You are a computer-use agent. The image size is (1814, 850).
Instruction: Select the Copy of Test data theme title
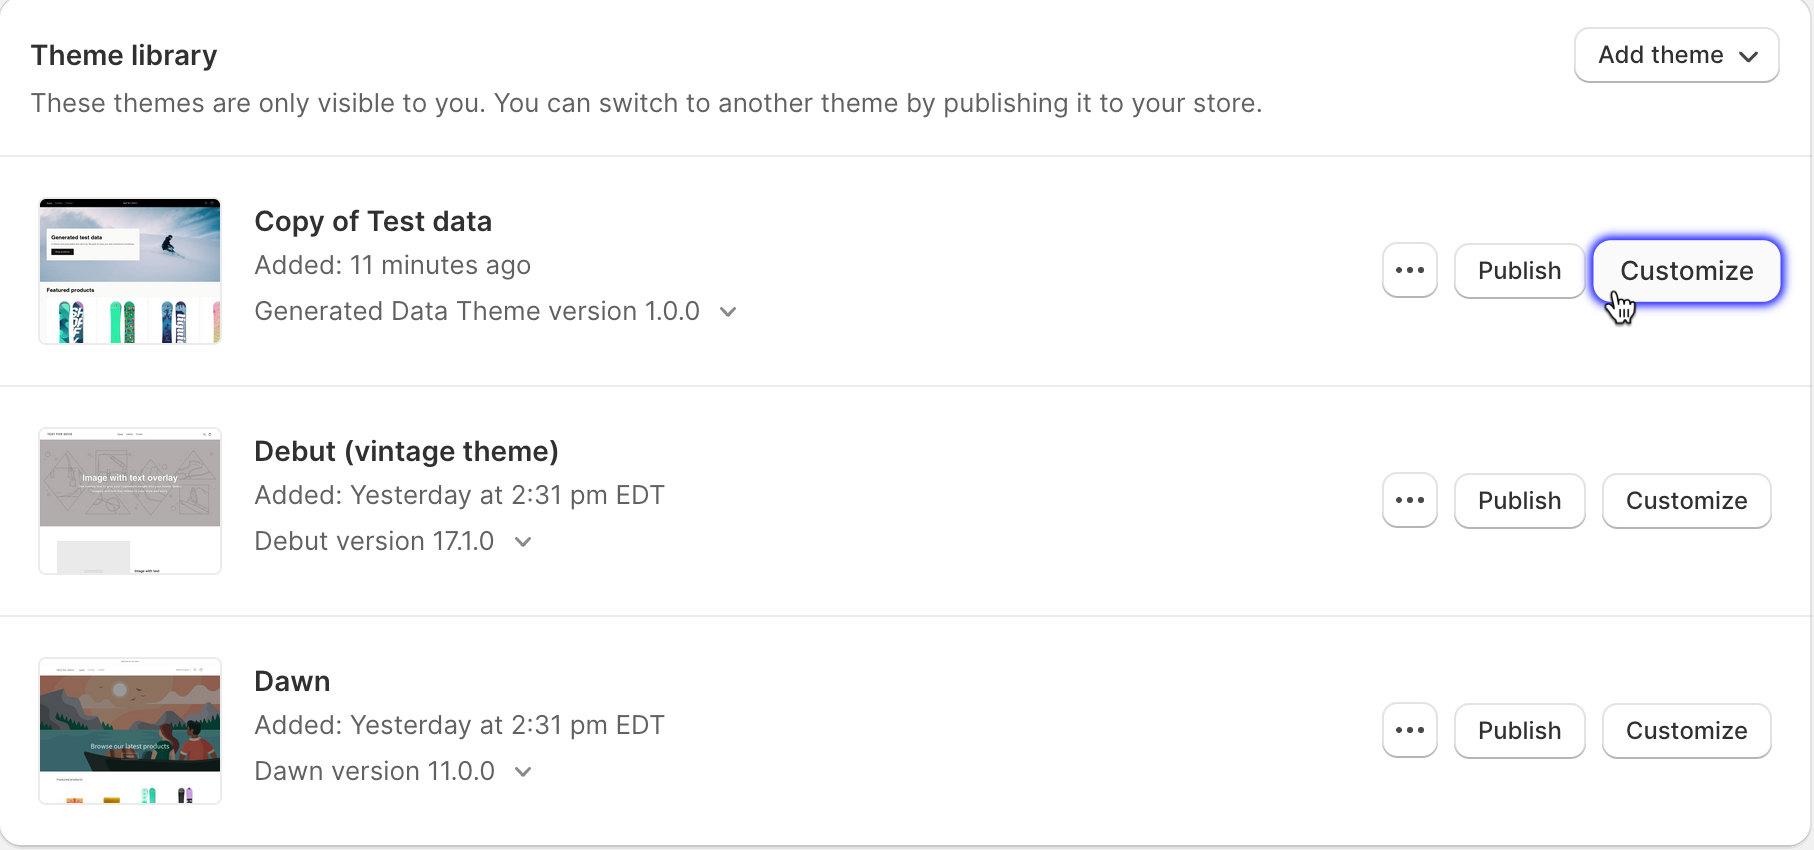(373, 221)
